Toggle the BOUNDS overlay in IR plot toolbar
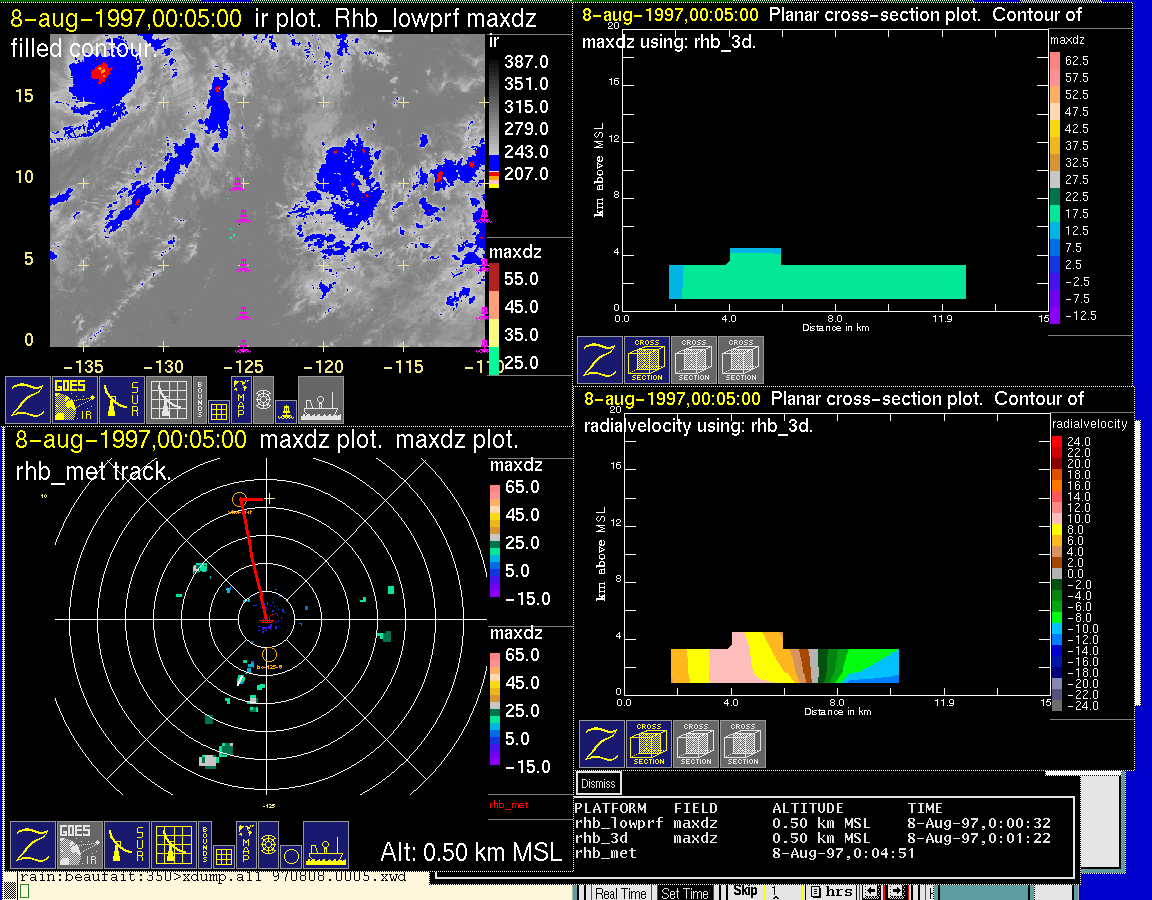Image resolution: width=1152 pixels, height=900 pixels. click(x=200, y=399)
